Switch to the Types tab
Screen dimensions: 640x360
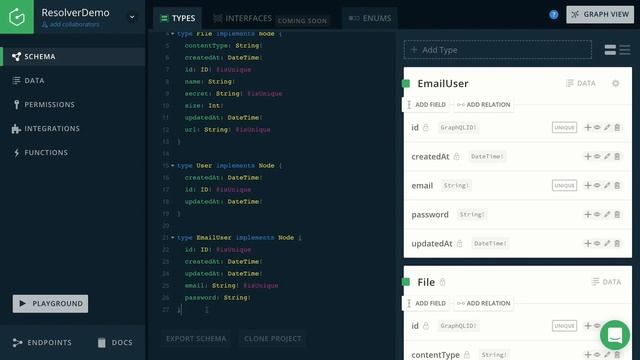coord(178,18)
